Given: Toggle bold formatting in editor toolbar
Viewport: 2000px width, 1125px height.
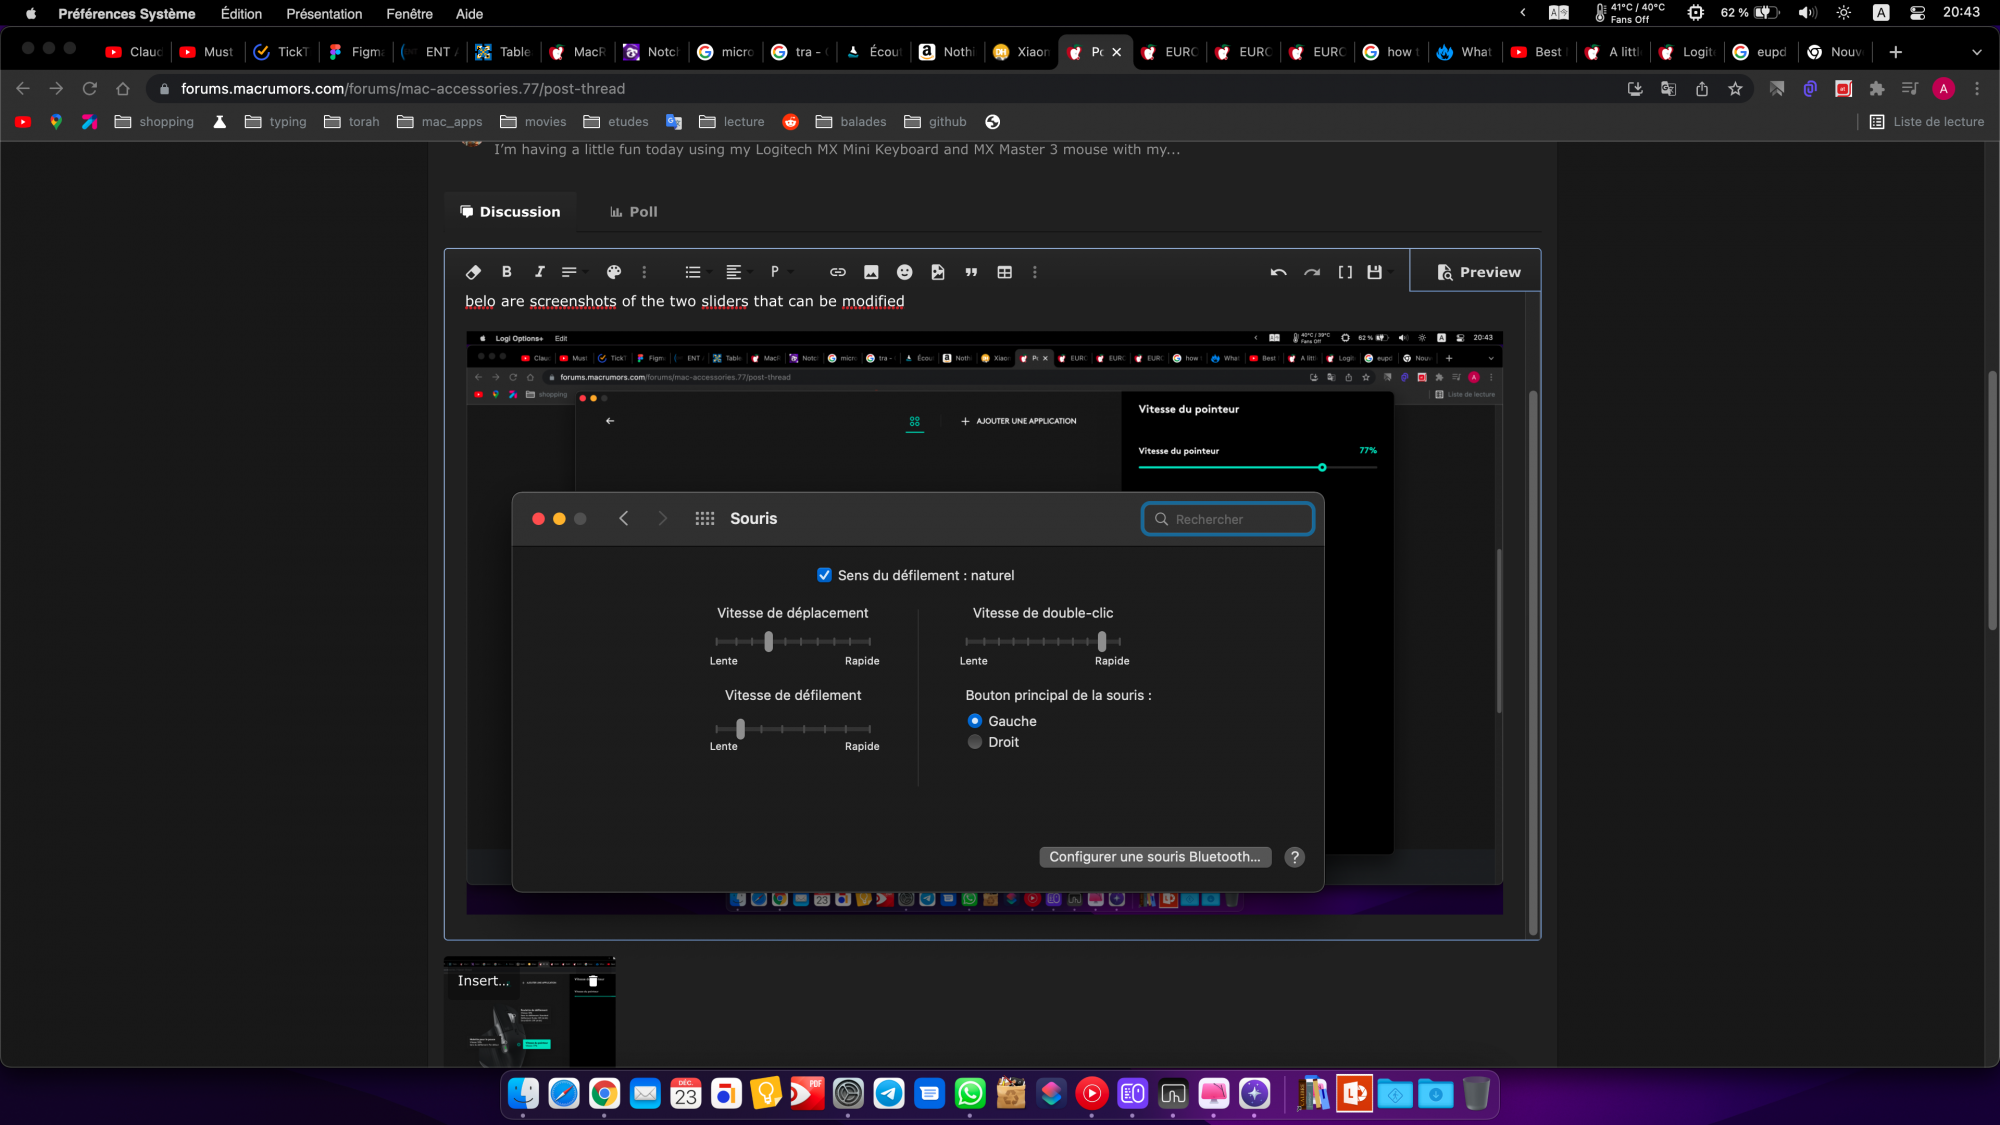Looking at the screenshot, I should [x=506, y=272].
